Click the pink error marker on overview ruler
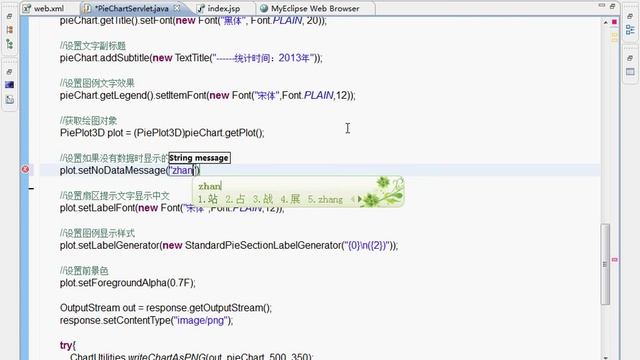The width and height of the screenshot is (640, 360). click(614, 260)
